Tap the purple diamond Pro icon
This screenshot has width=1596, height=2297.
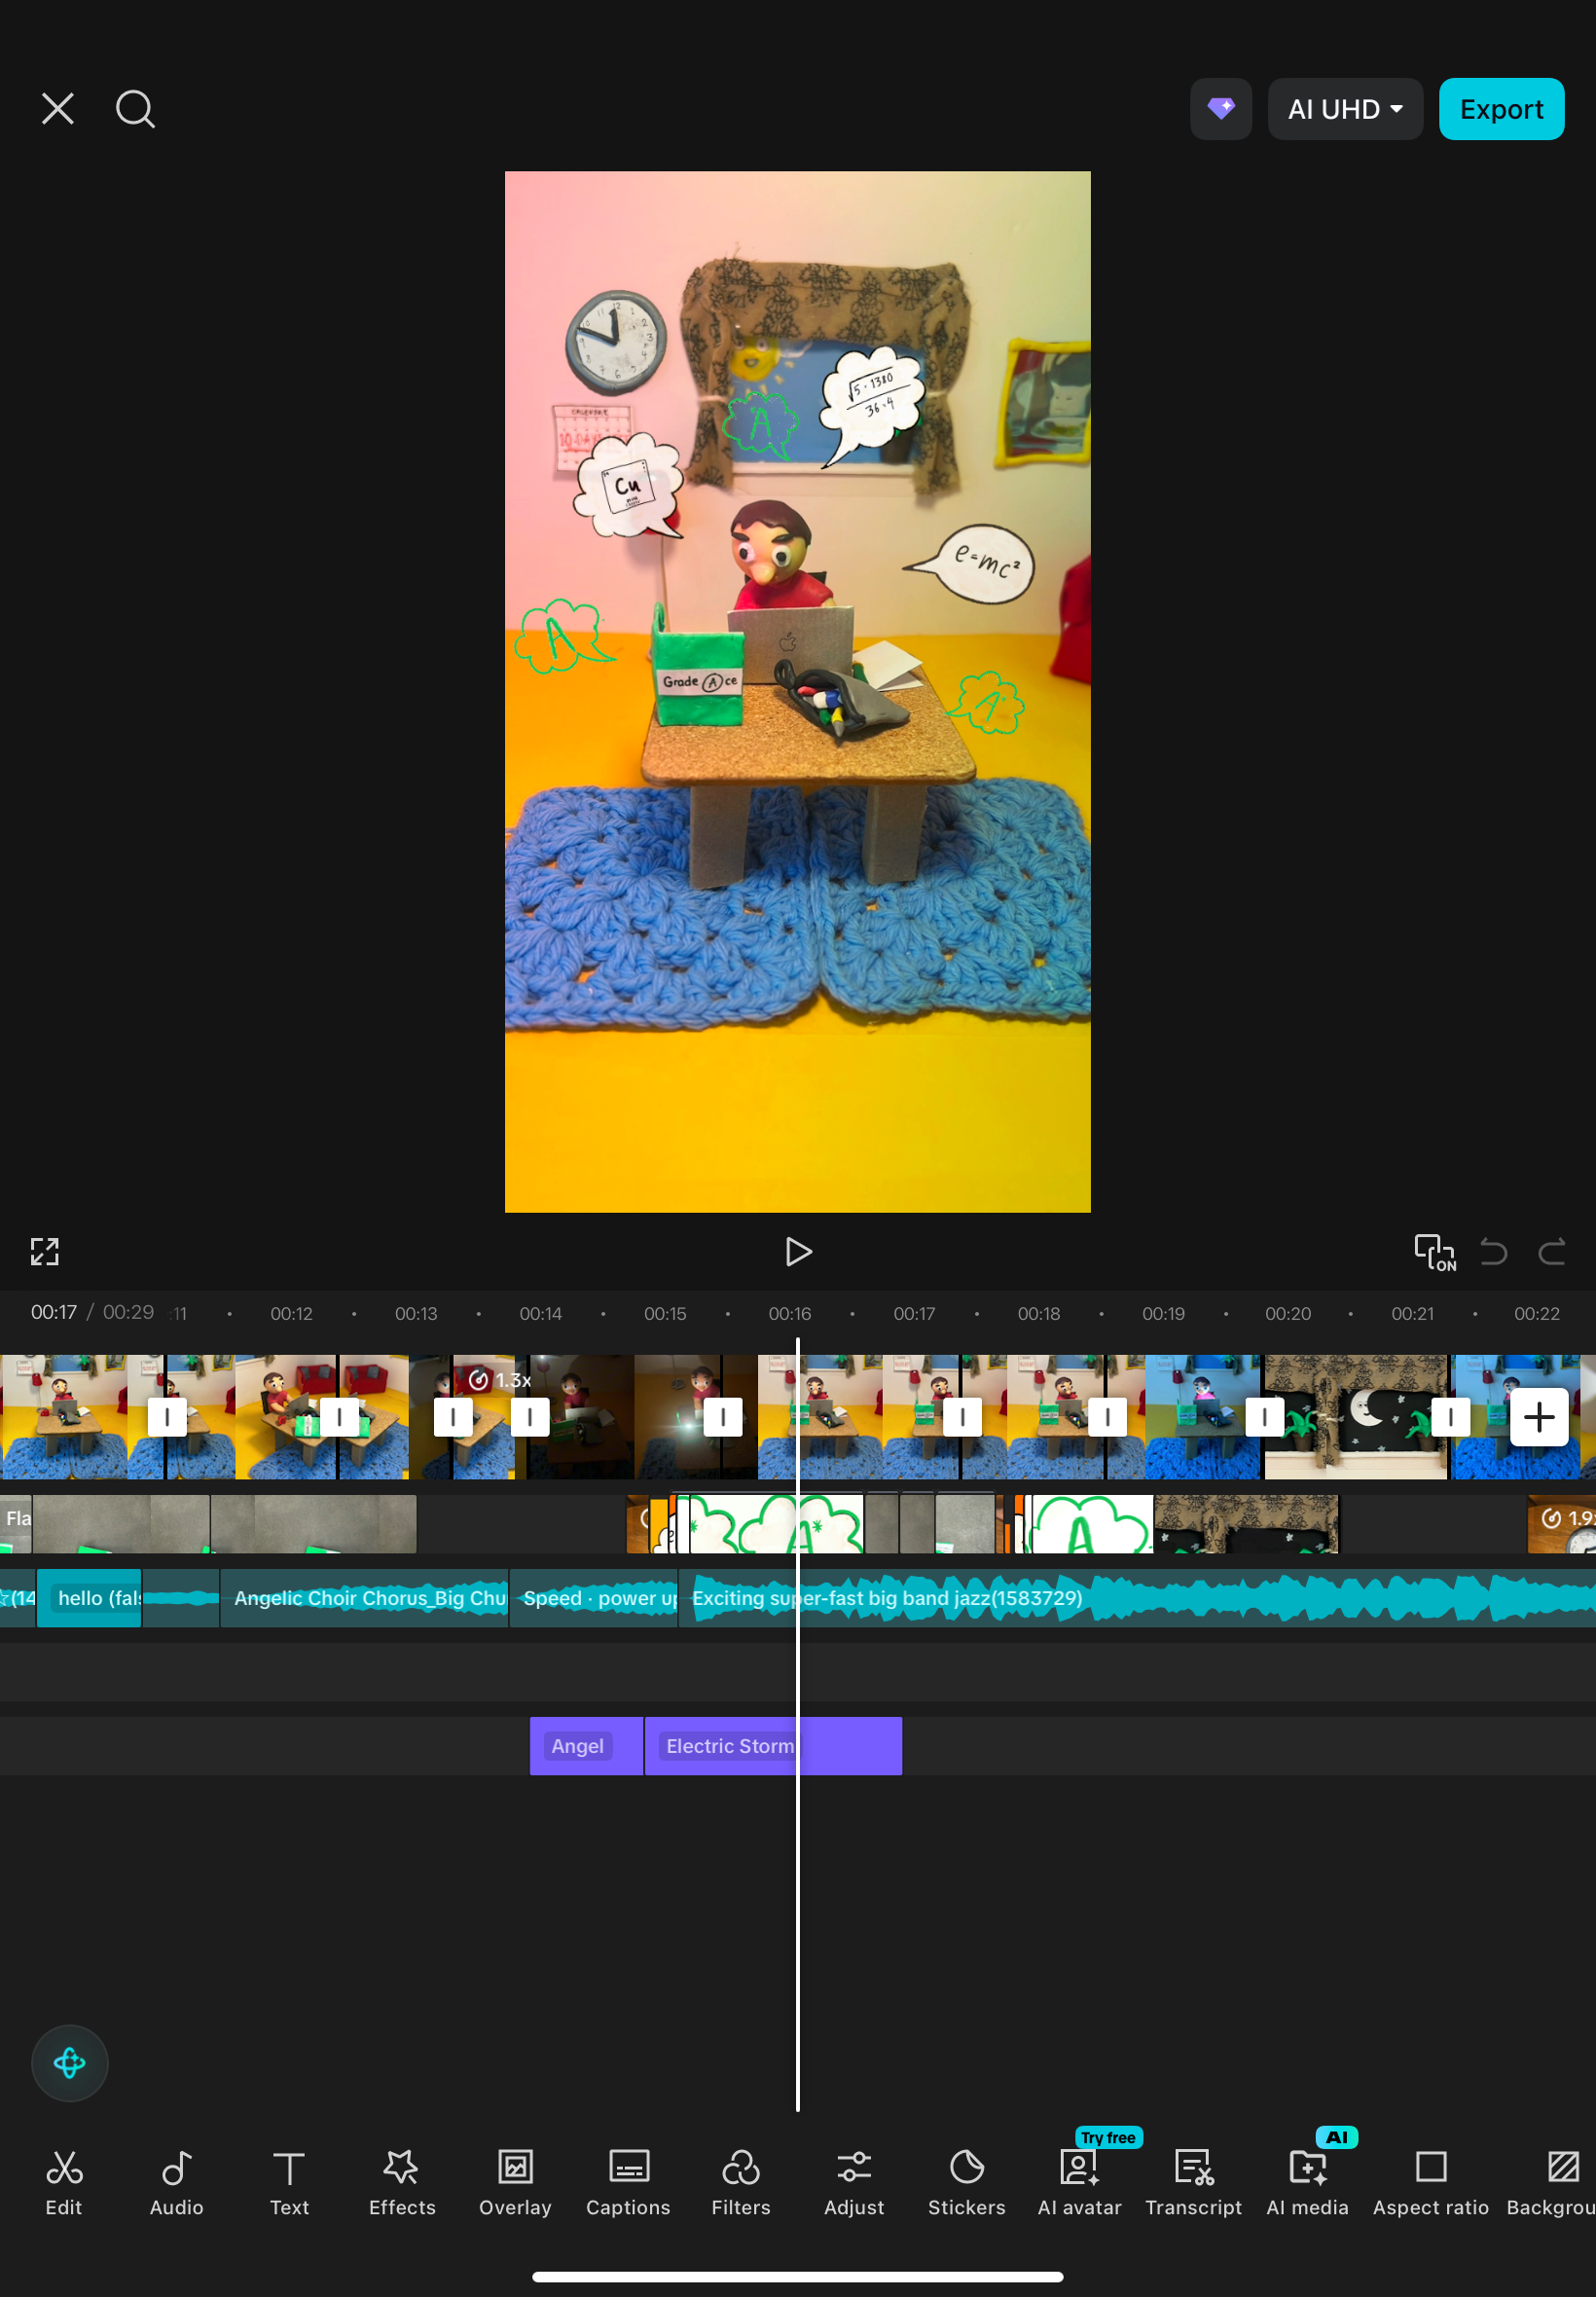tap(1220, 109)
